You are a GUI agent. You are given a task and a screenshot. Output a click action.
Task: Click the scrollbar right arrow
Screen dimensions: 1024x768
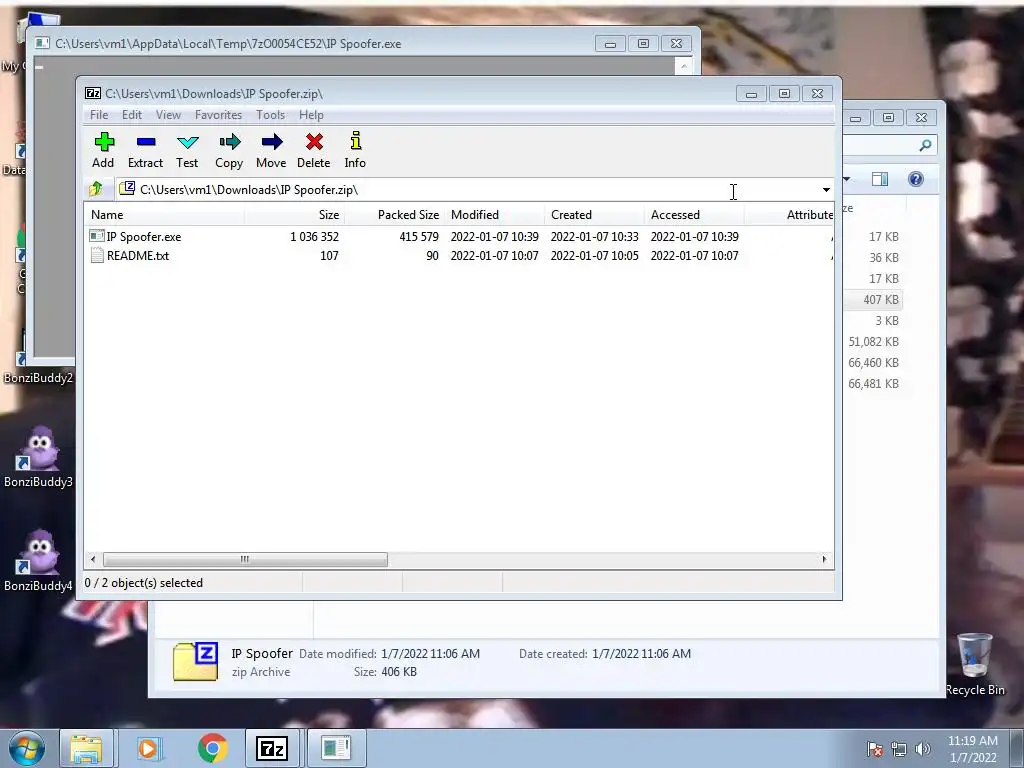point(824,559)
